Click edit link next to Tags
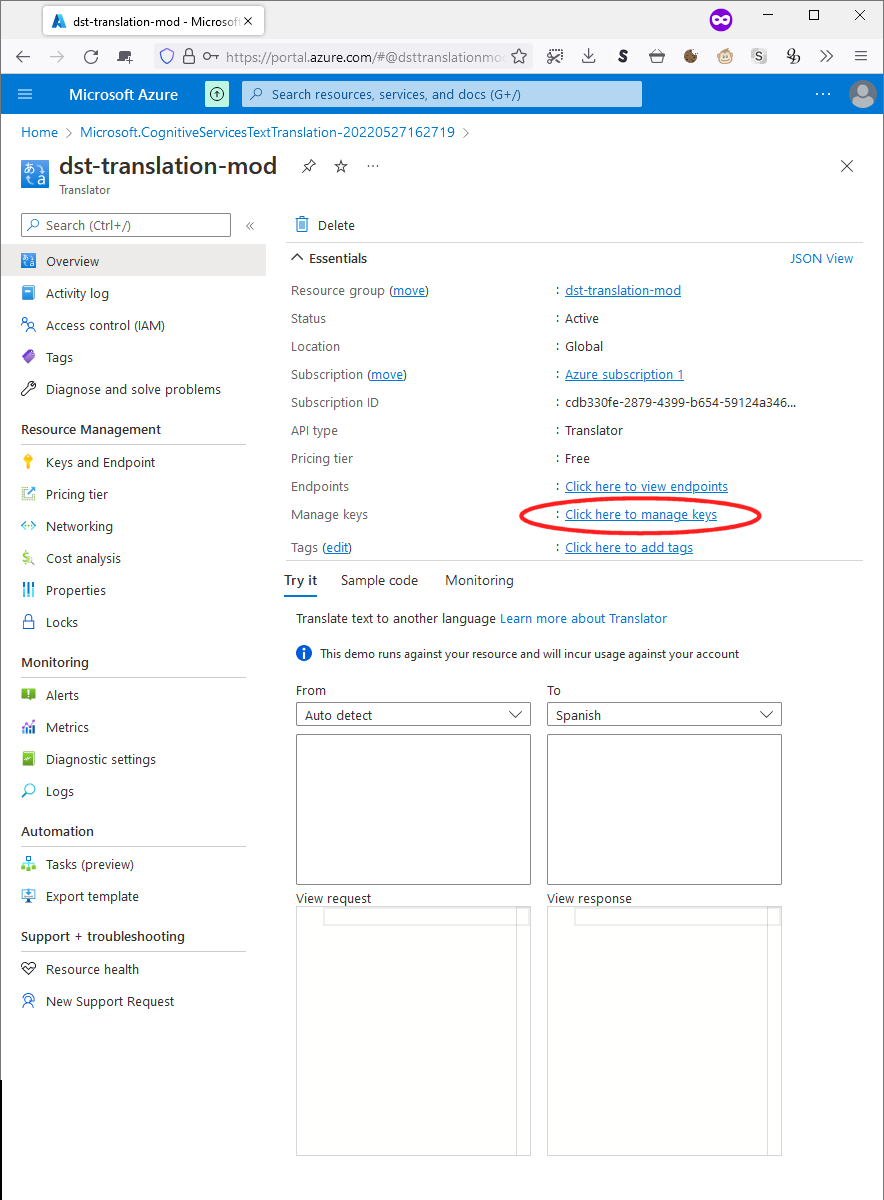This screenshot has height=1200, width=884. coord(337,547)
